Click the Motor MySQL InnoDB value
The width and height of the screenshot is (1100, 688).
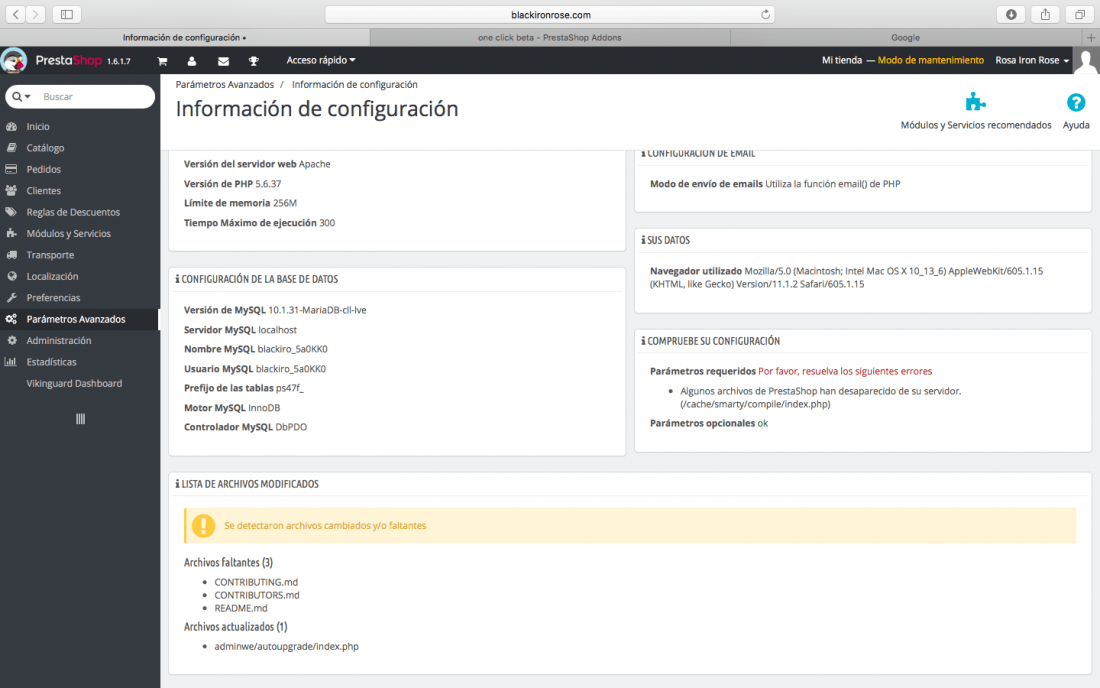pyautogui.click(x=264, y=407)
